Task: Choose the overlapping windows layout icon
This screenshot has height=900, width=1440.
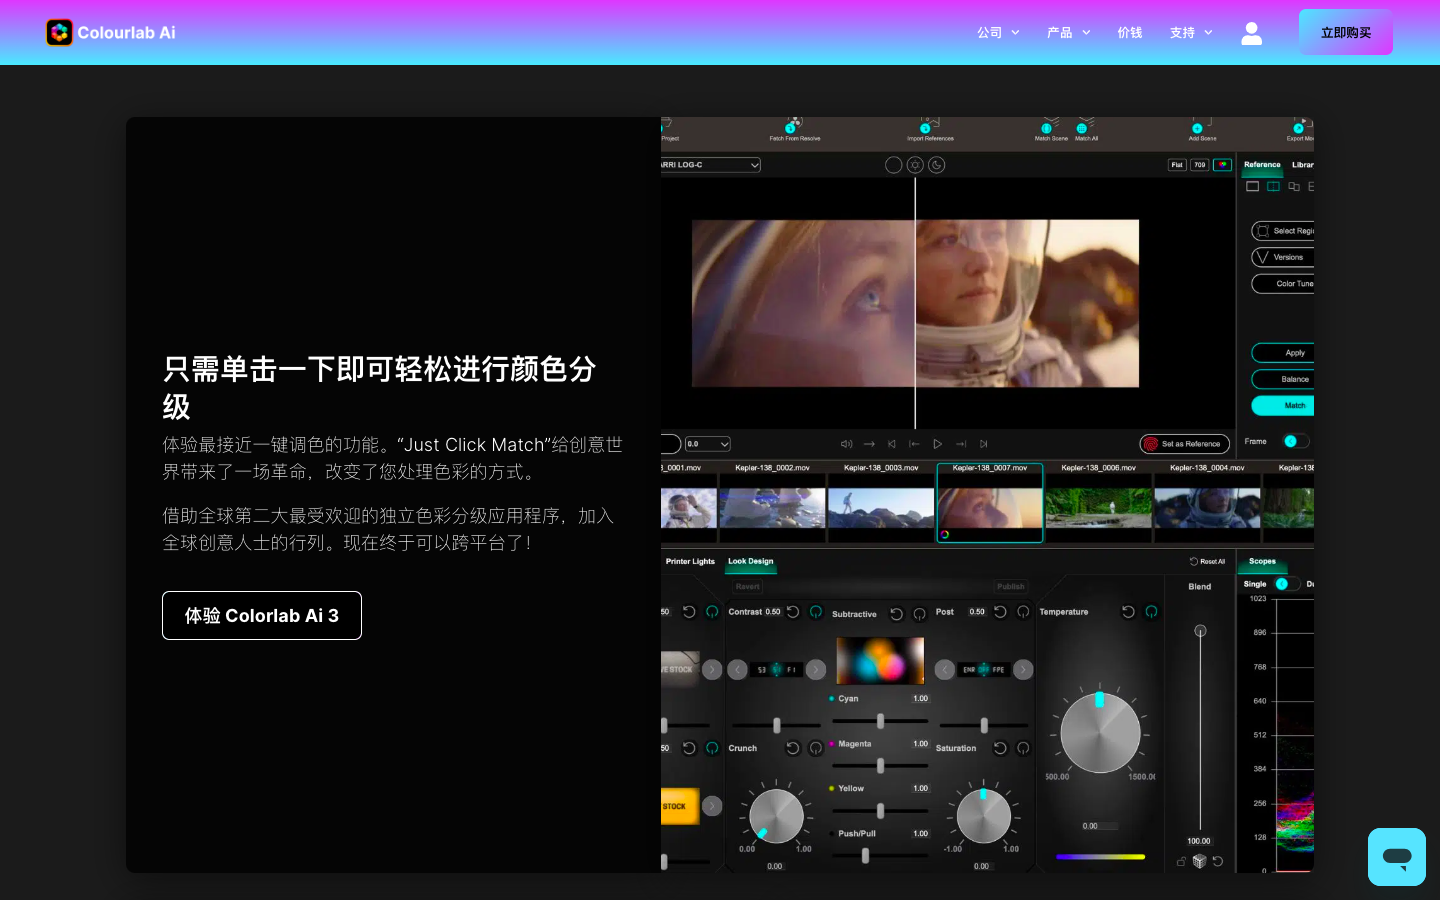Action: click(x=1294, y=187)
